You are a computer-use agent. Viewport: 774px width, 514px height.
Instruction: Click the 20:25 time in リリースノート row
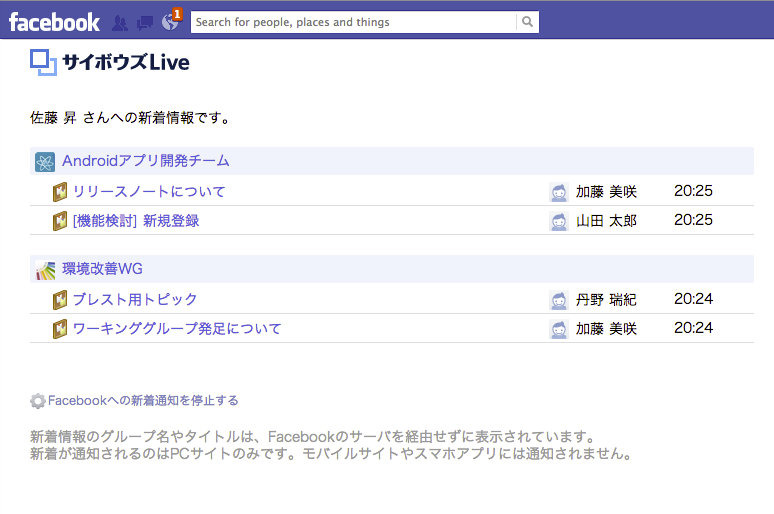pyautogui.click(x=693, y=191)
